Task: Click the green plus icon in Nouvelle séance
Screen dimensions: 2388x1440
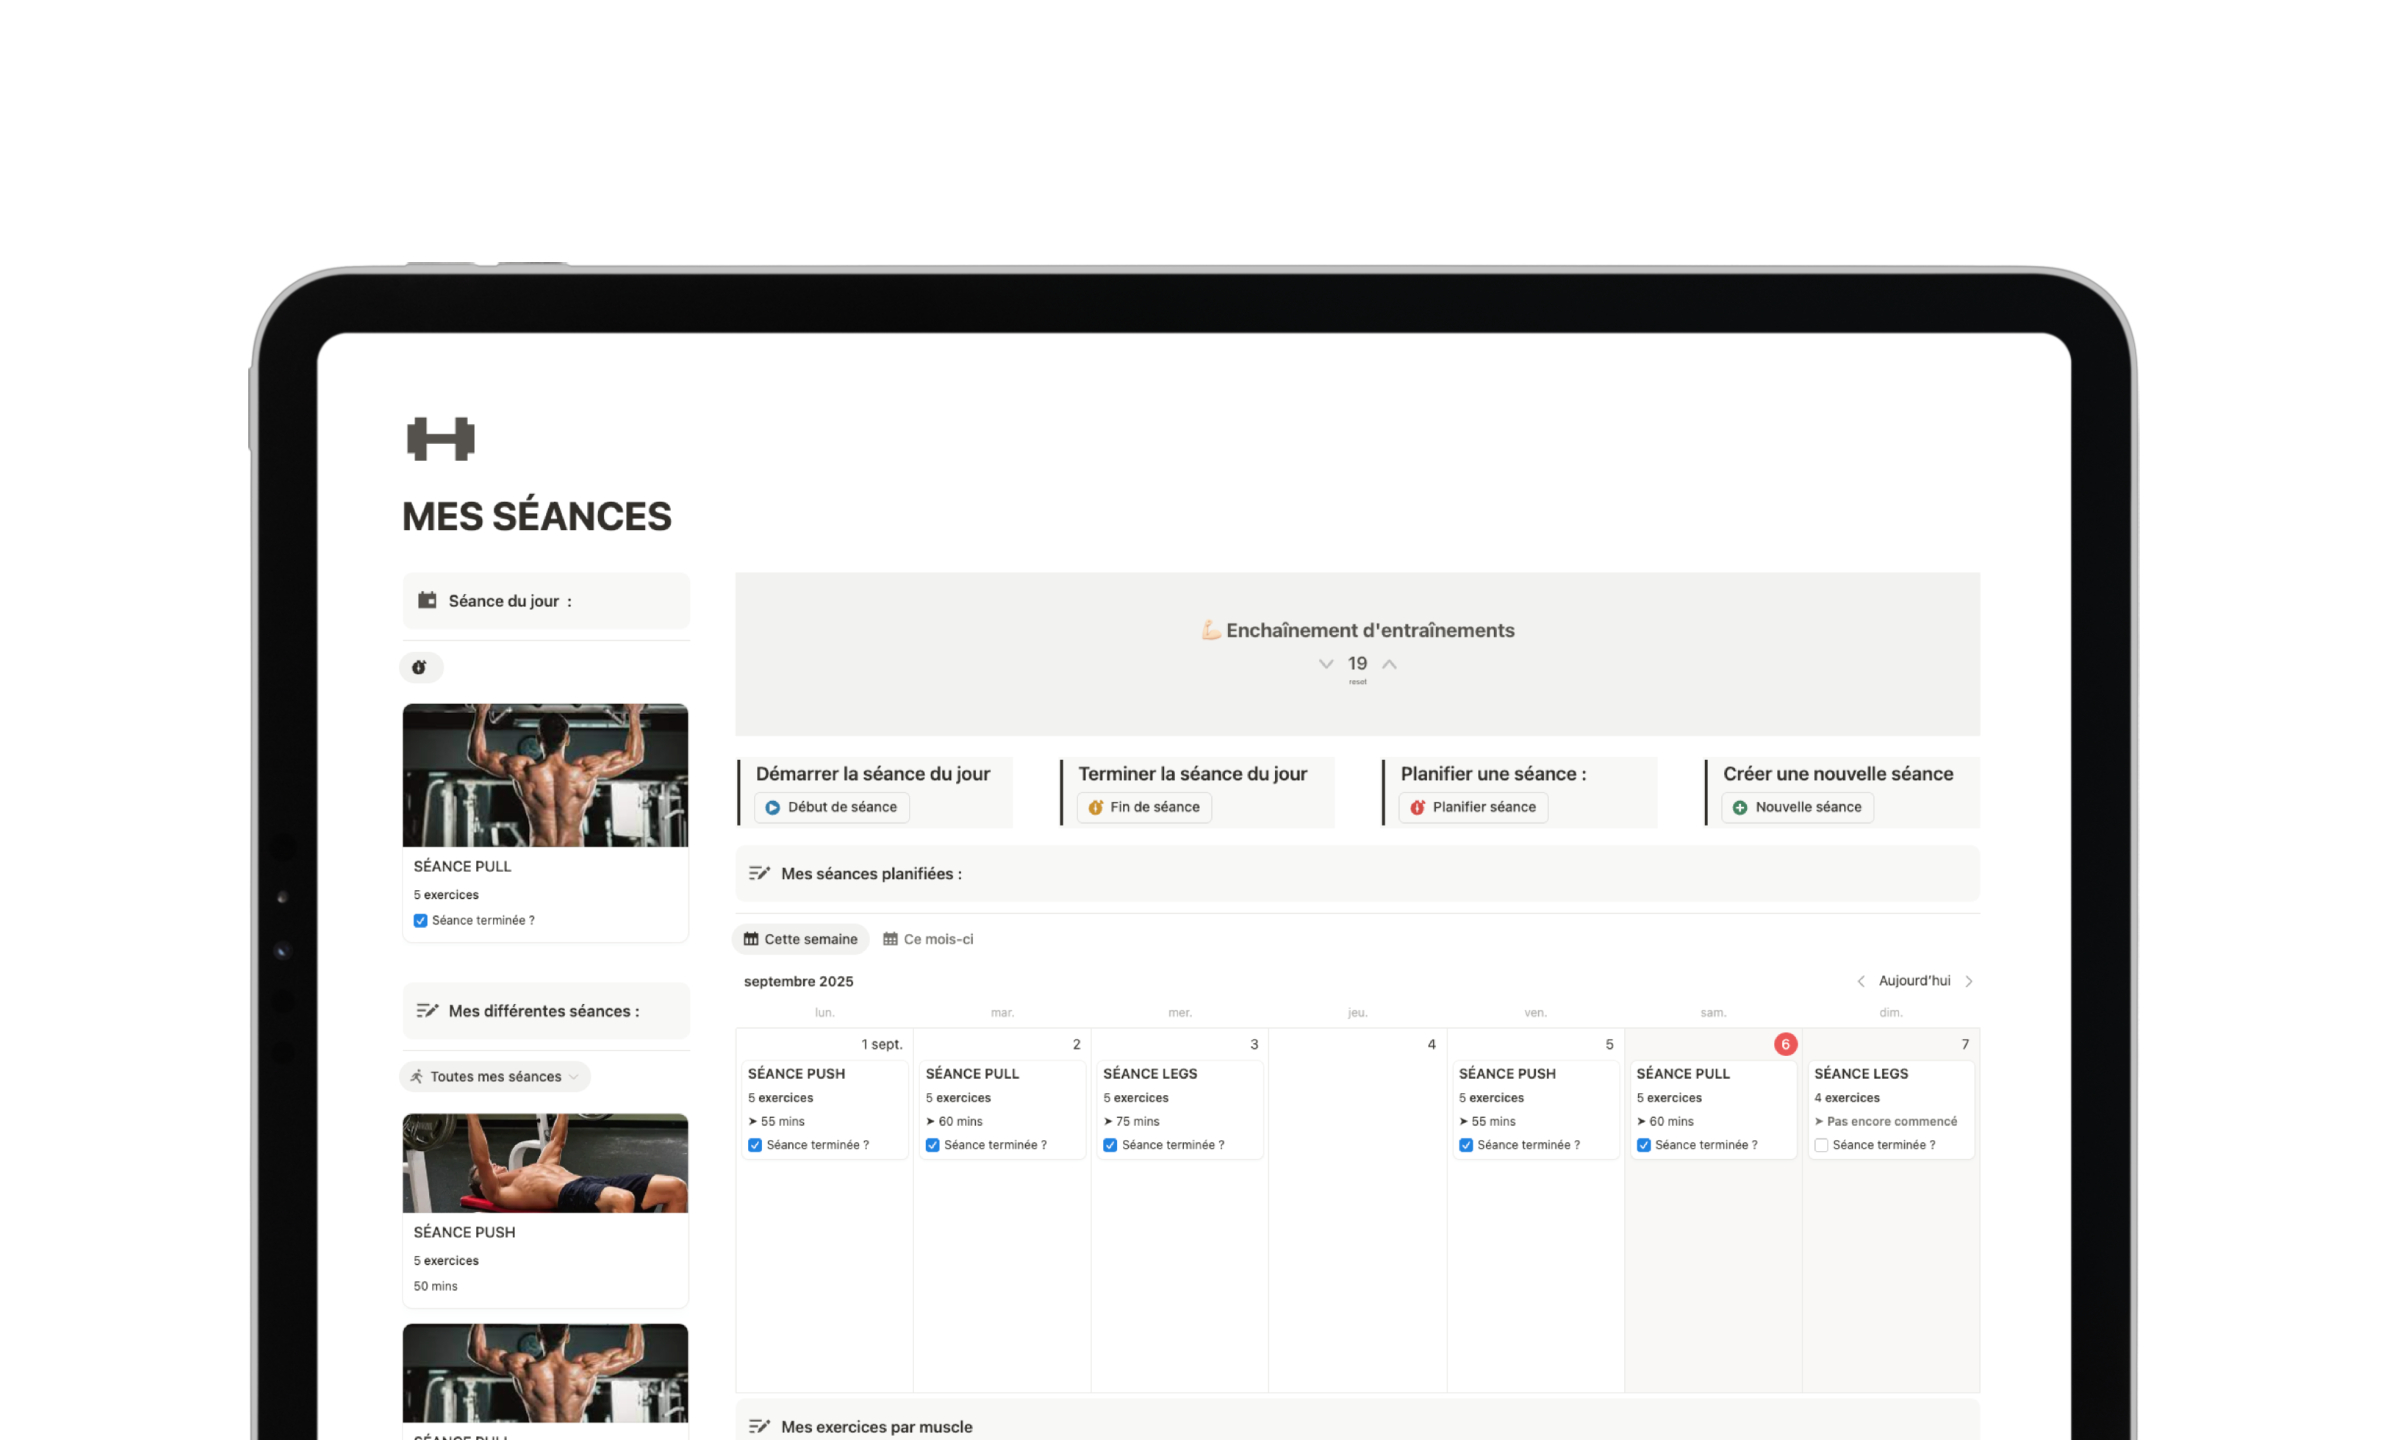Action: pos(1740,807)
